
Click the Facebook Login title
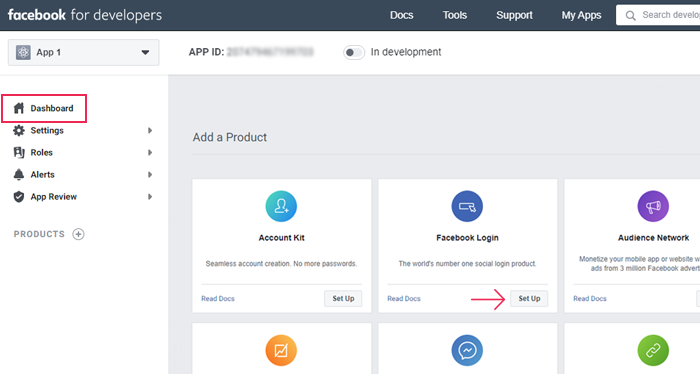tap(467, 238)
